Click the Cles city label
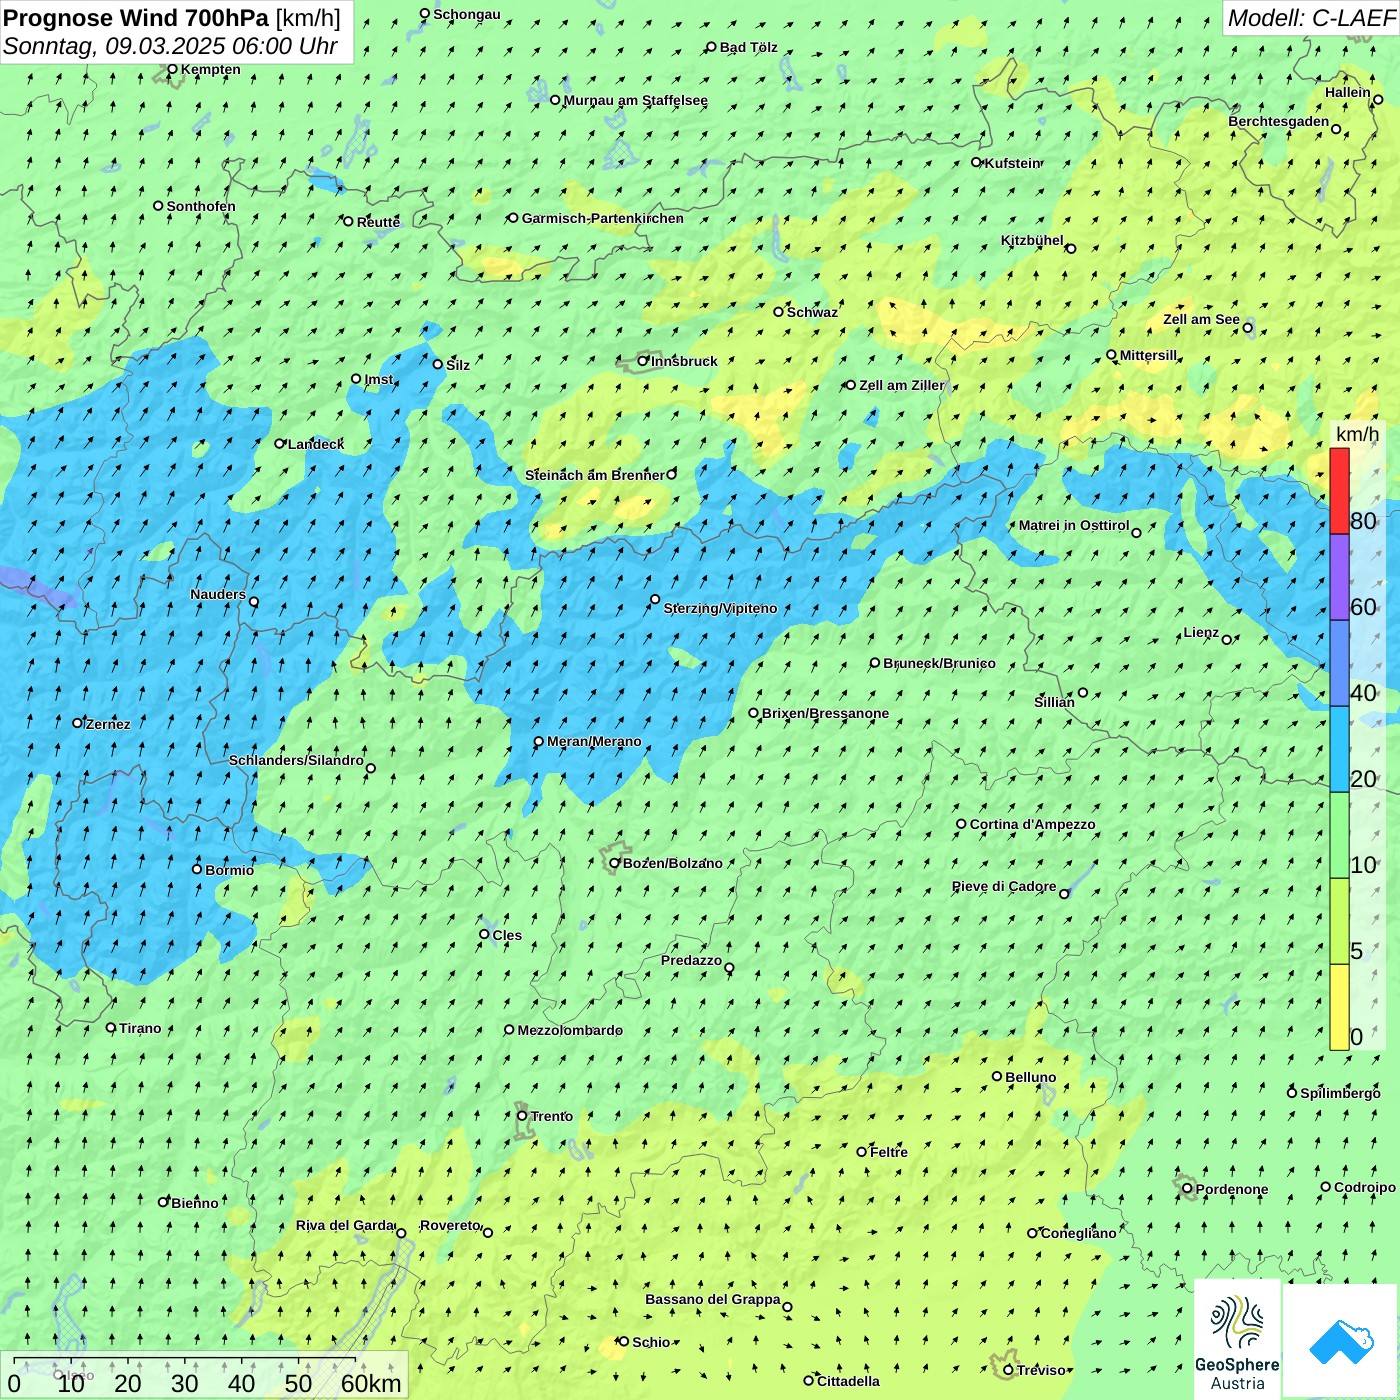1400x1400 pixels. (x=507, y=935)
